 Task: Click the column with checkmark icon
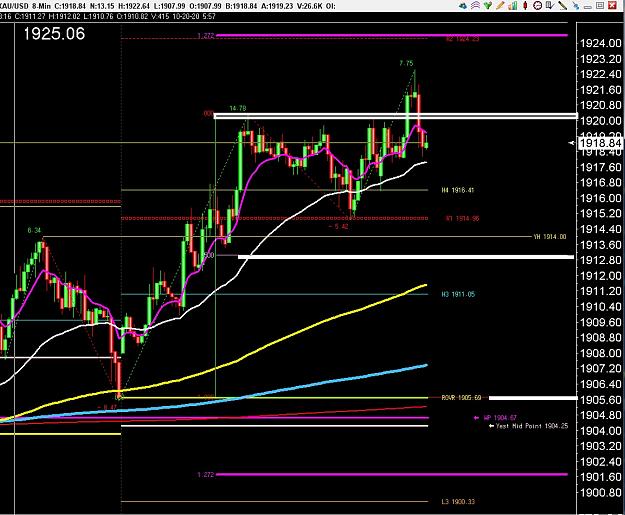pyautogui.click(x=550, y=5)
